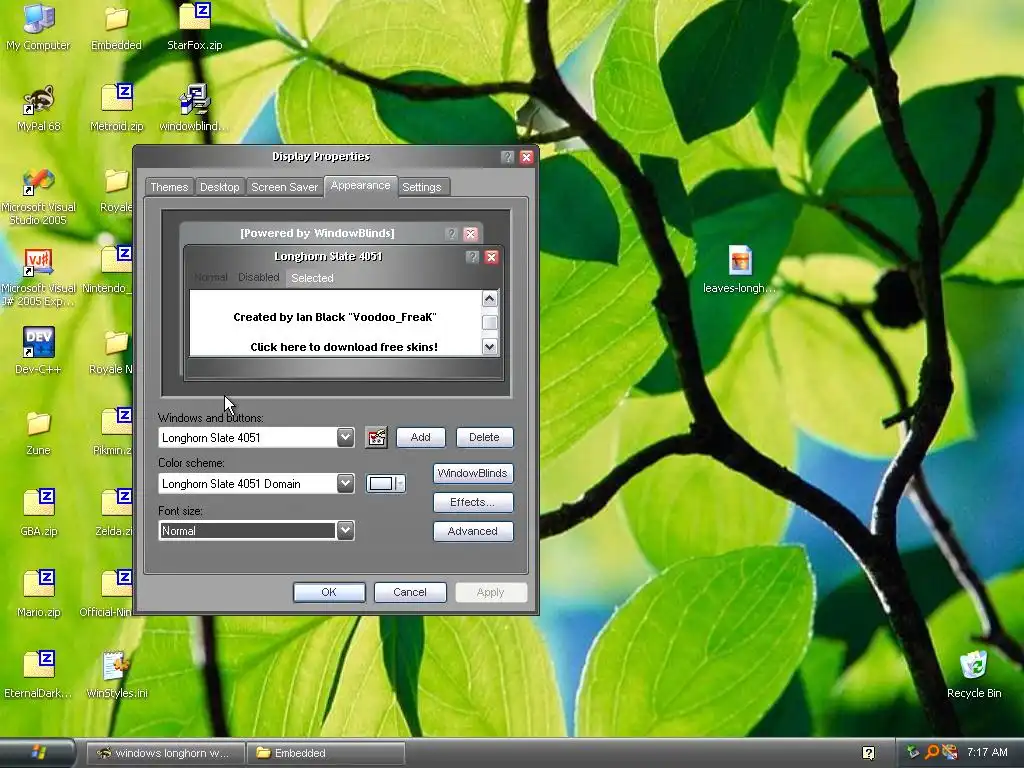Expand the Windows and buttons dropdown
This screenshot has height=768, width=1024.
click(345, 438)
